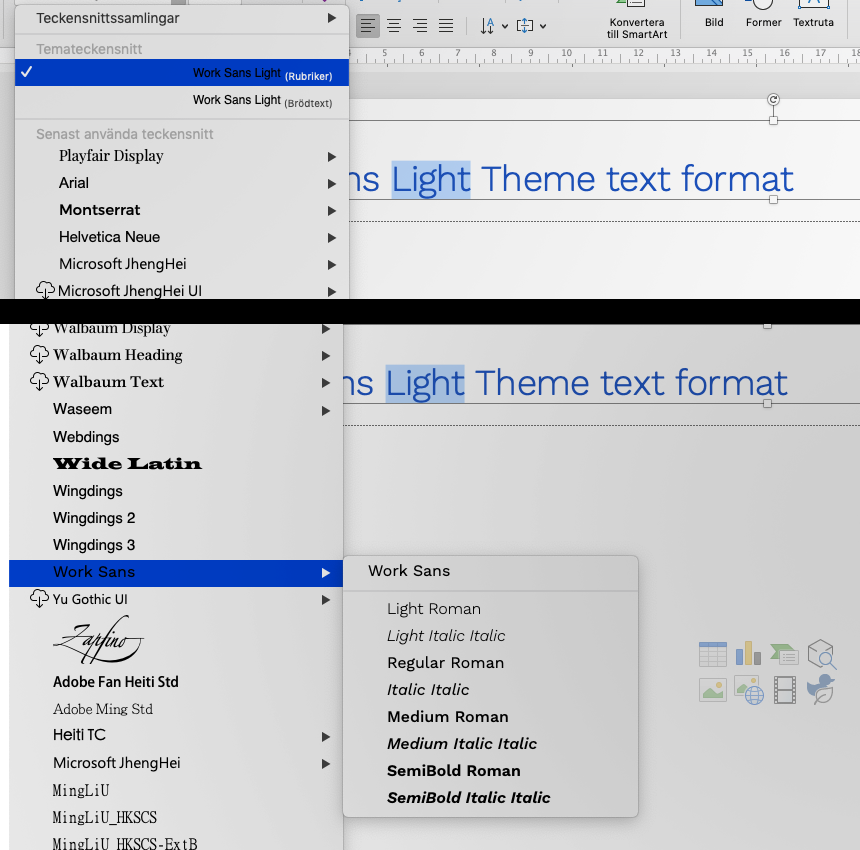
Task: Click the cloud icon beside Microsoft JhengHei UI
Action: 45,290
